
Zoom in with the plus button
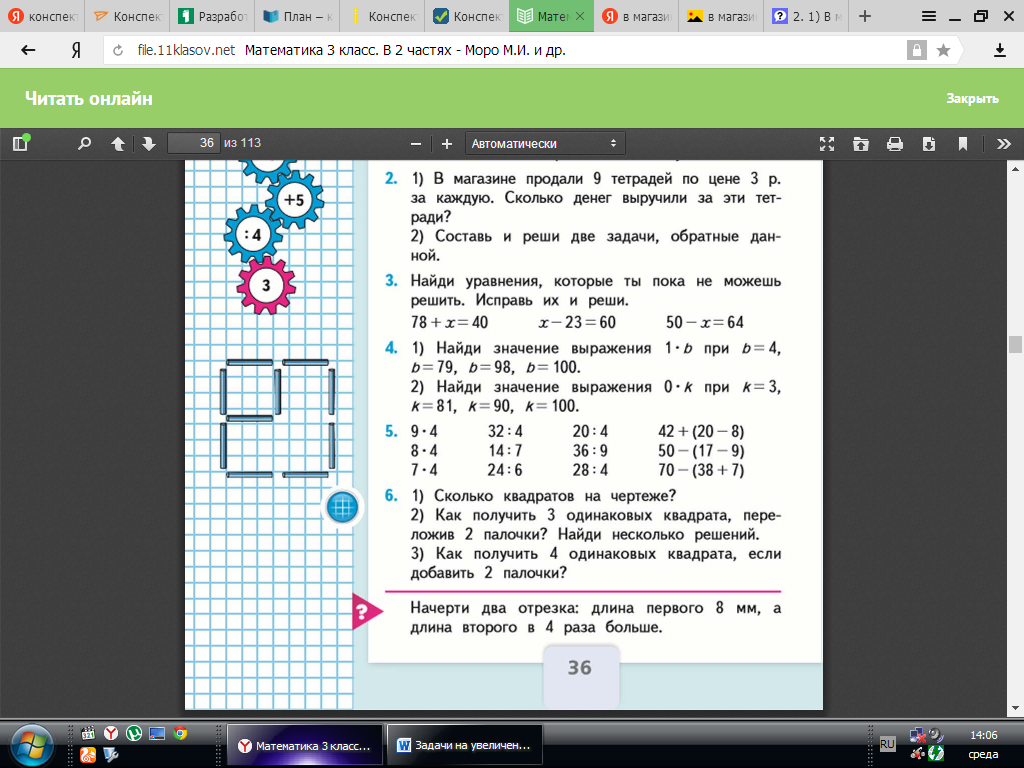(x=447, y=143)
